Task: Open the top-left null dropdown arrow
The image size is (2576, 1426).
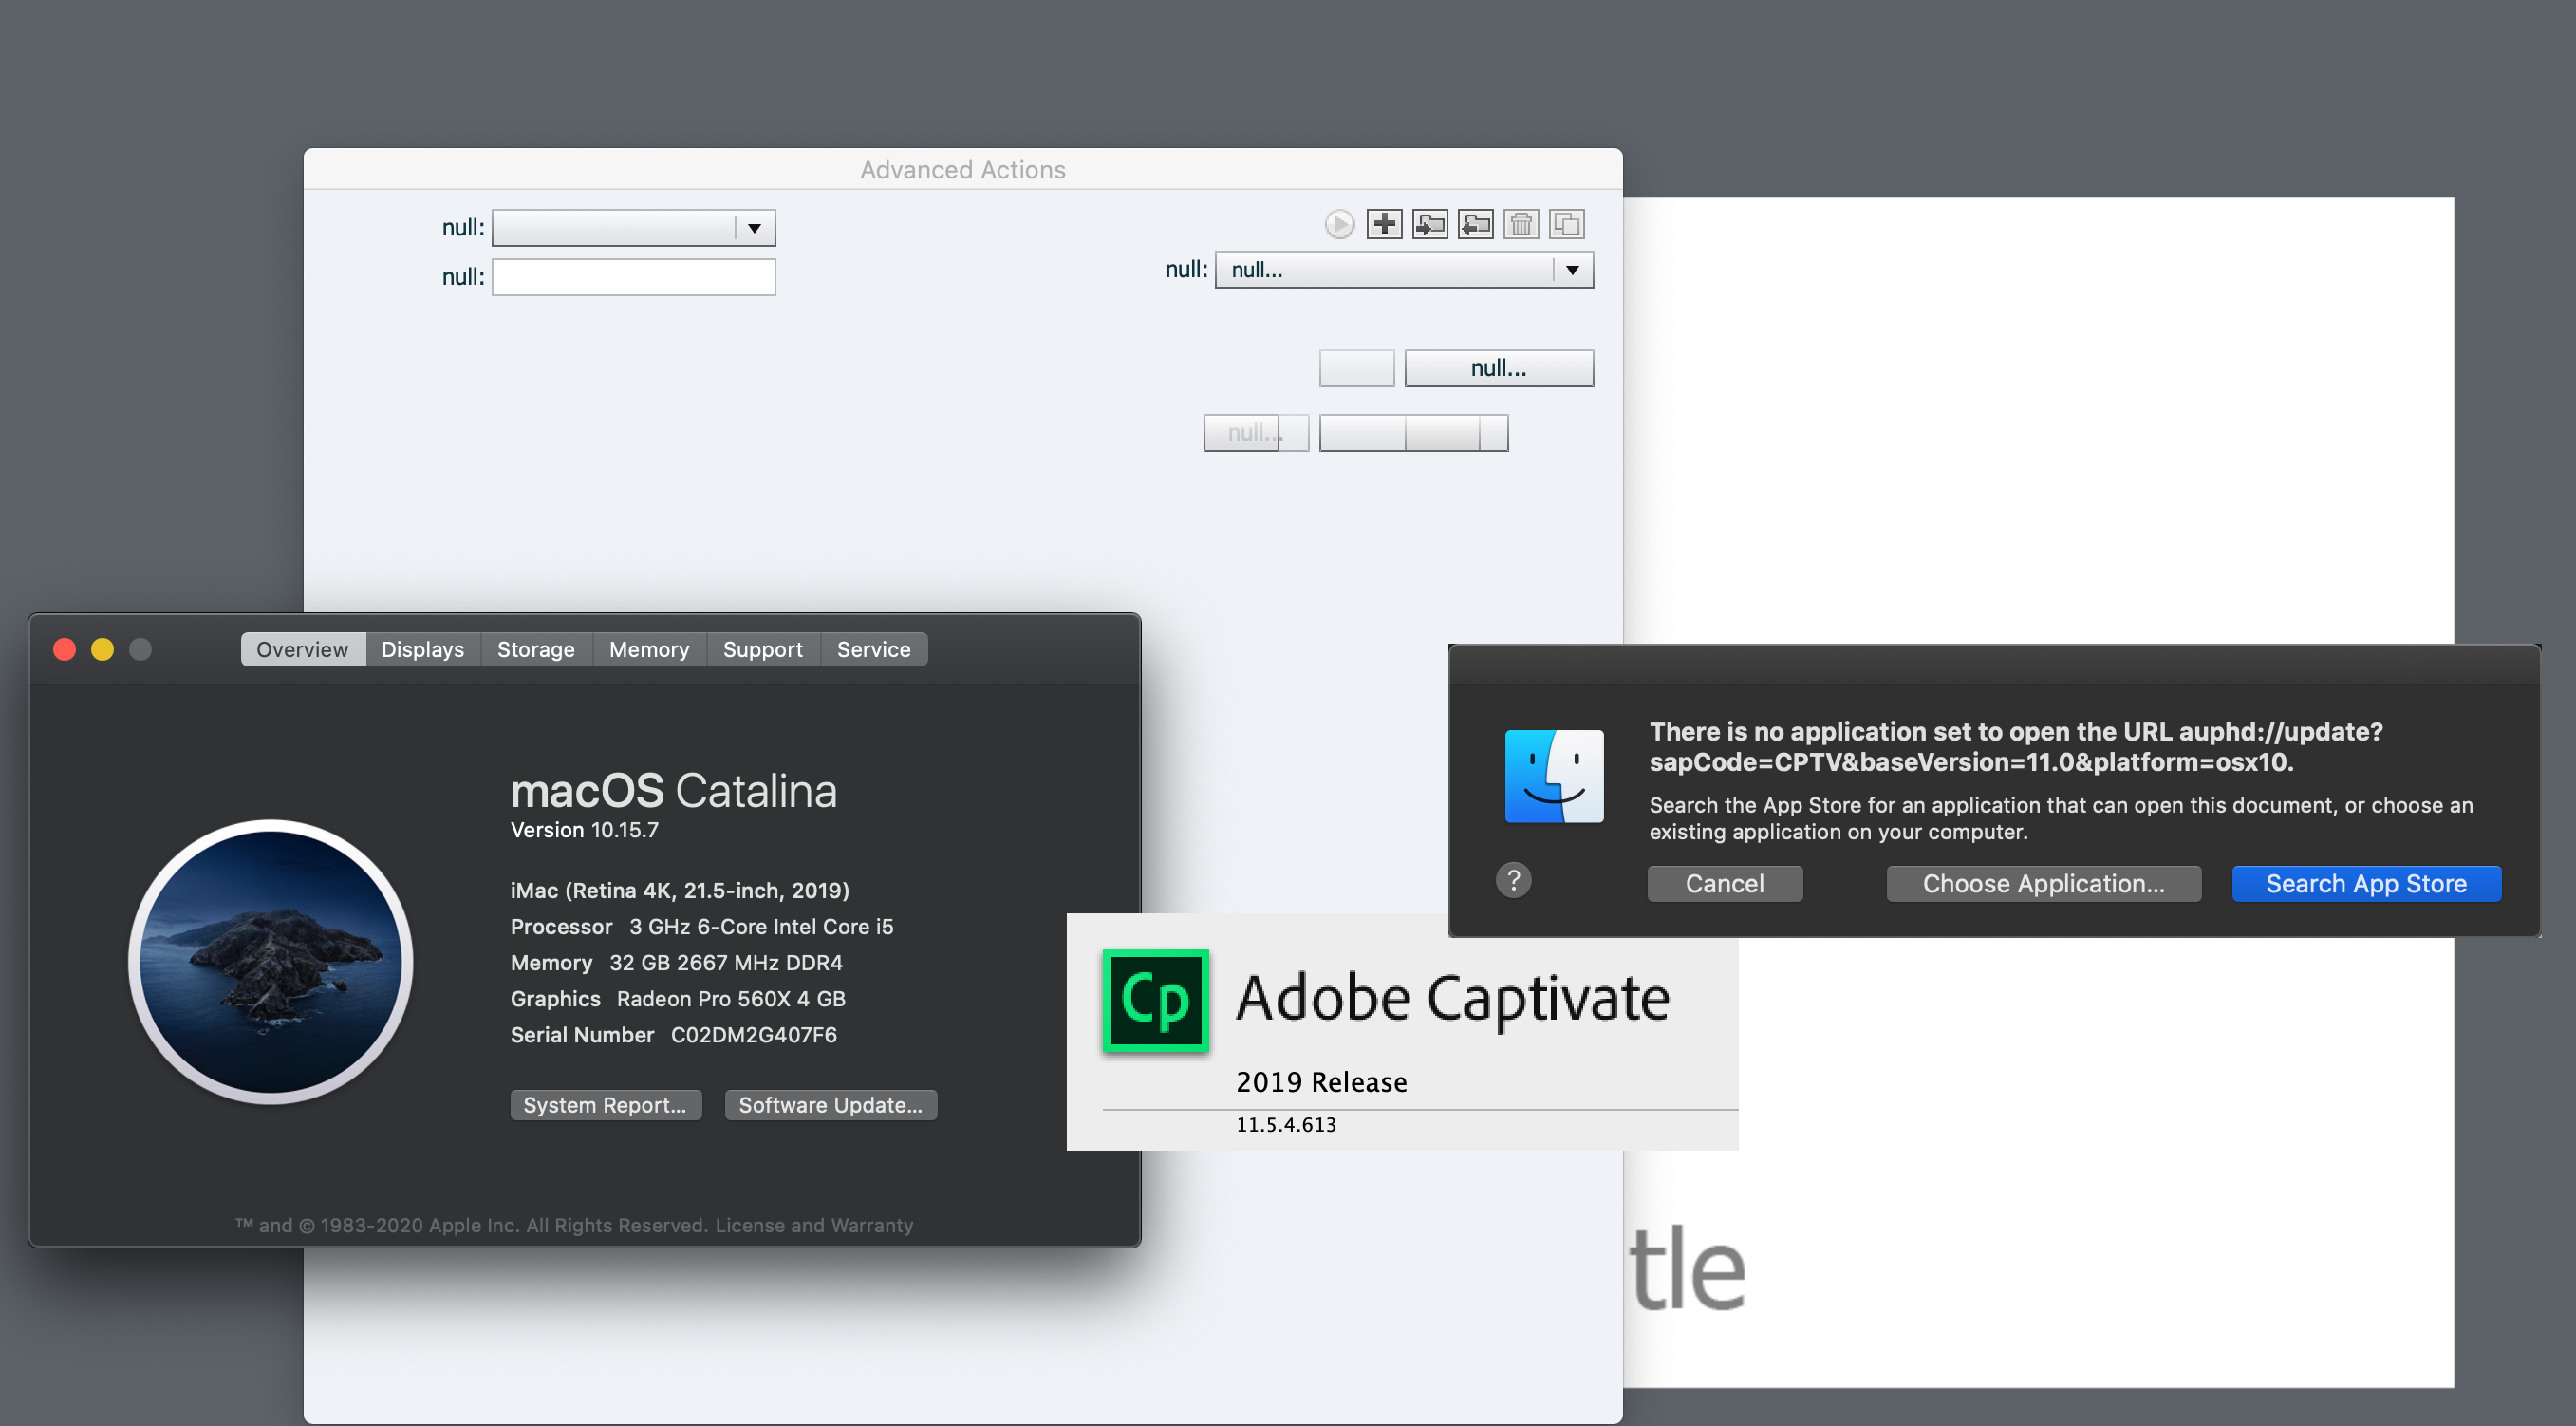Action: [754, 228]
